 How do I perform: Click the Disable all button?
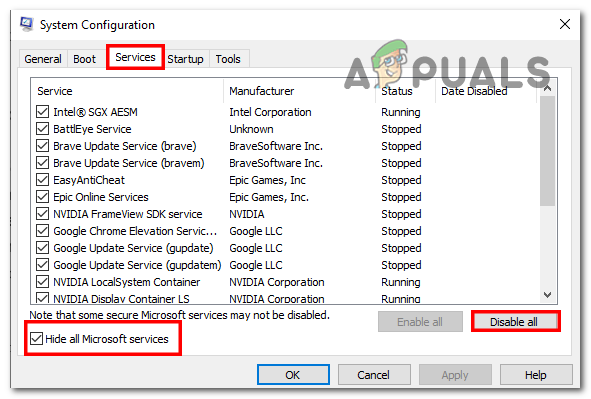[515, 322]
